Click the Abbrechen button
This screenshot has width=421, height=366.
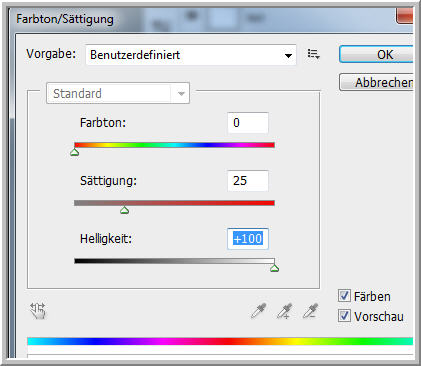(x=376, y=82)
